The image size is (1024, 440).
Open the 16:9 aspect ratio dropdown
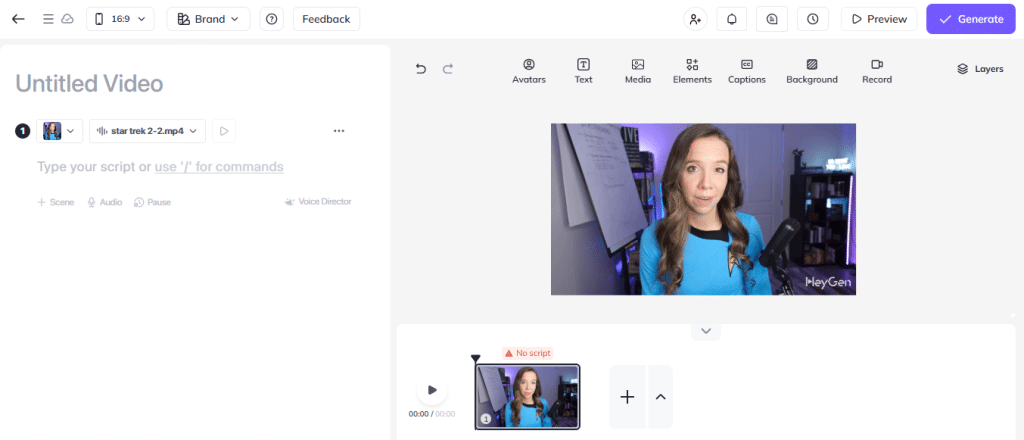[x=120, y=19]
